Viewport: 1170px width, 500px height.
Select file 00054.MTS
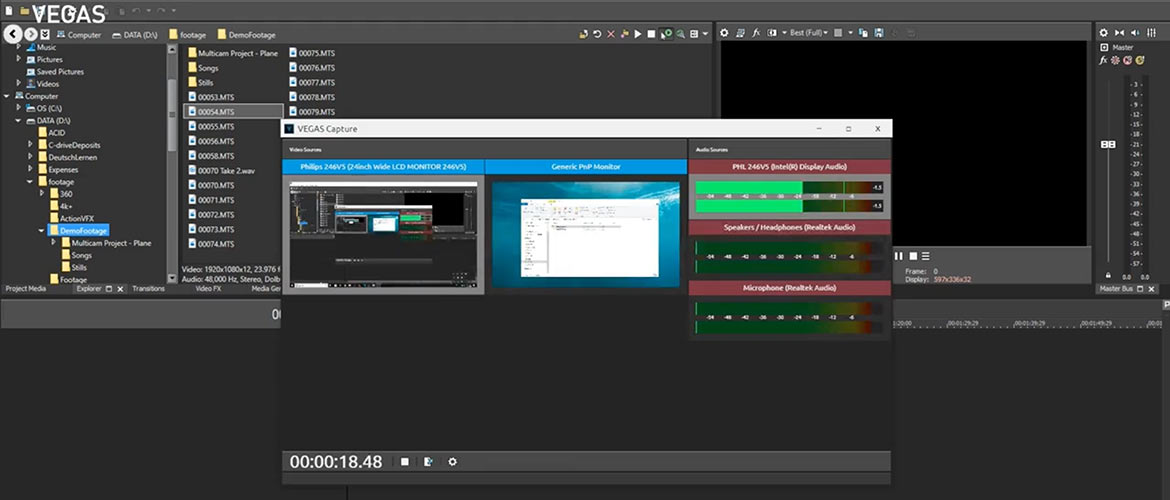233,111
